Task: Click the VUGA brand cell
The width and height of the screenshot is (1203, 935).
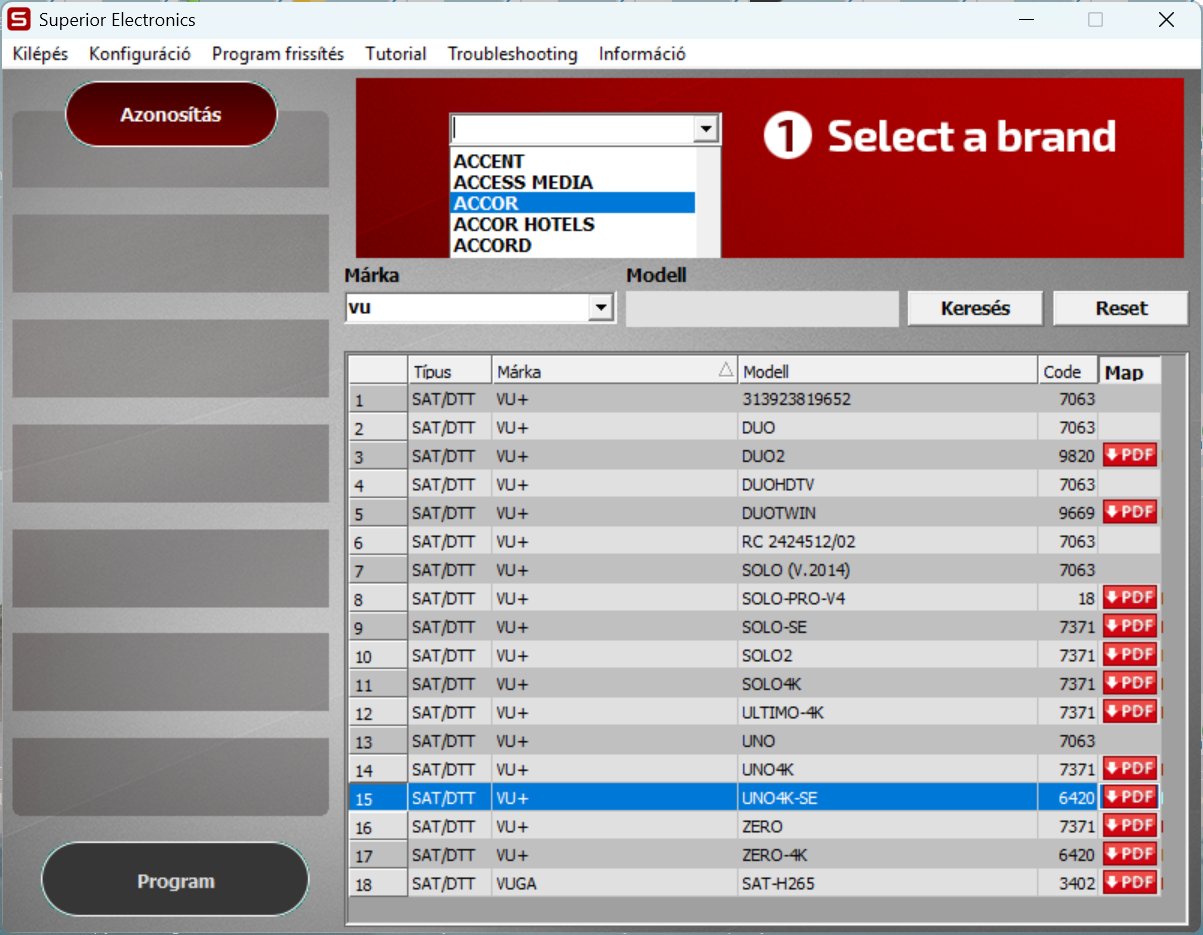Action: 615,883
